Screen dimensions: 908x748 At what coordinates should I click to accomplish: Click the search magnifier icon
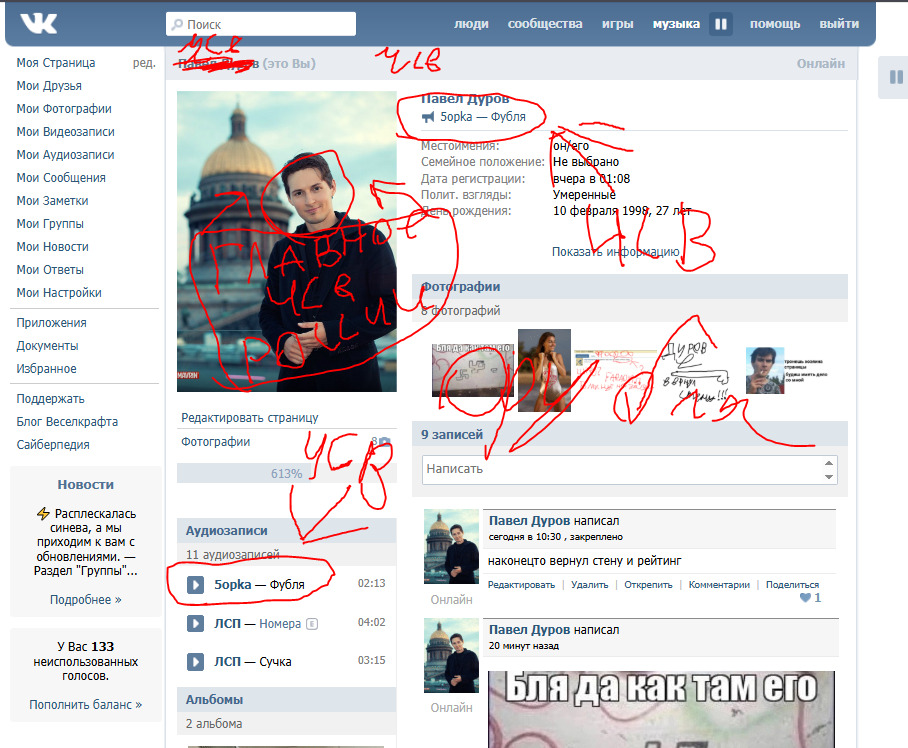pos(177,24)
